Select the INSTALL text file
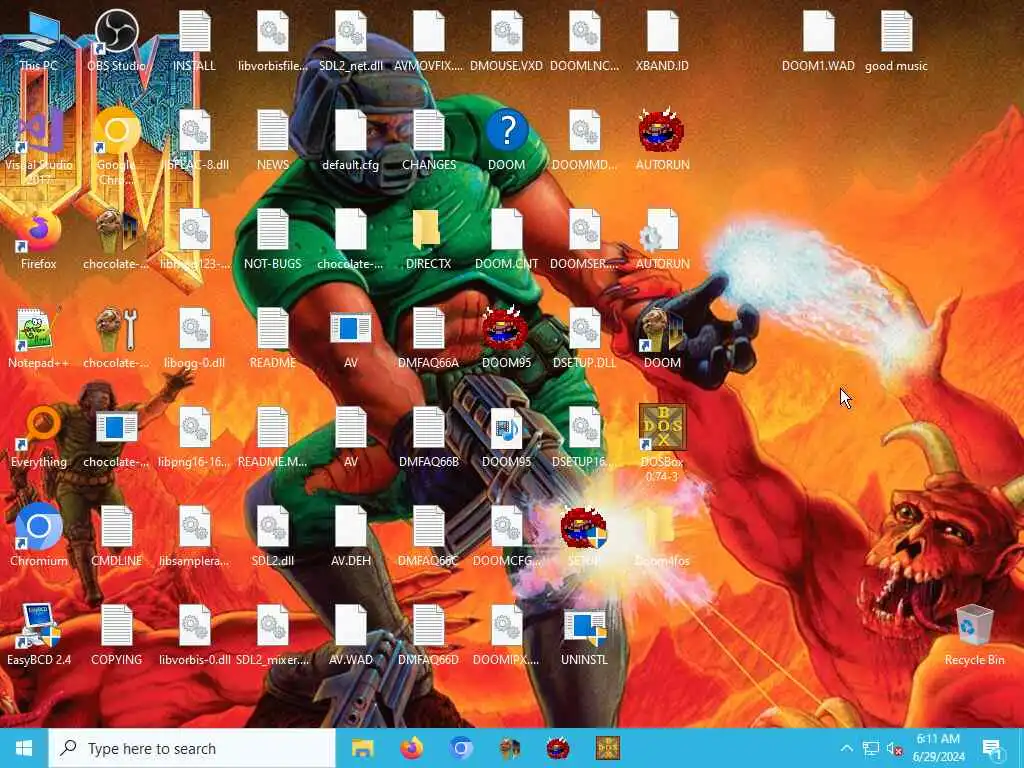 195,40
